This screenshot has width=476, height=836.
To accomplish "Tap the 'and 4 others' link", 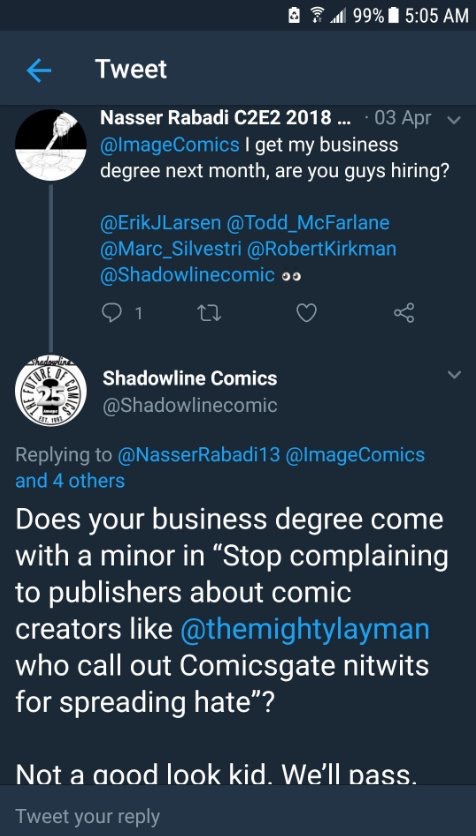I will (x=70, y=481).
